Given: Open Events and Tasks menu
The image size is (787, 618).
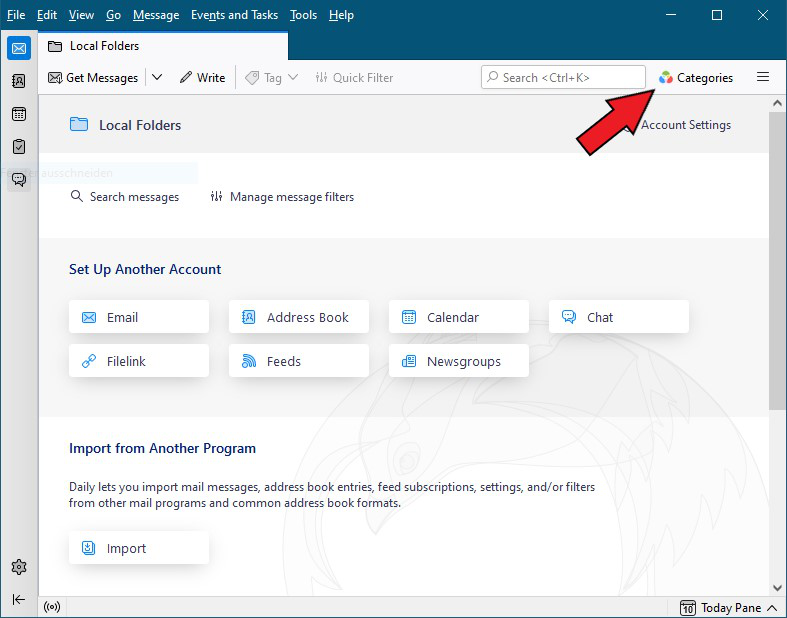Looking at the screenshot, I should pos(234,15).
